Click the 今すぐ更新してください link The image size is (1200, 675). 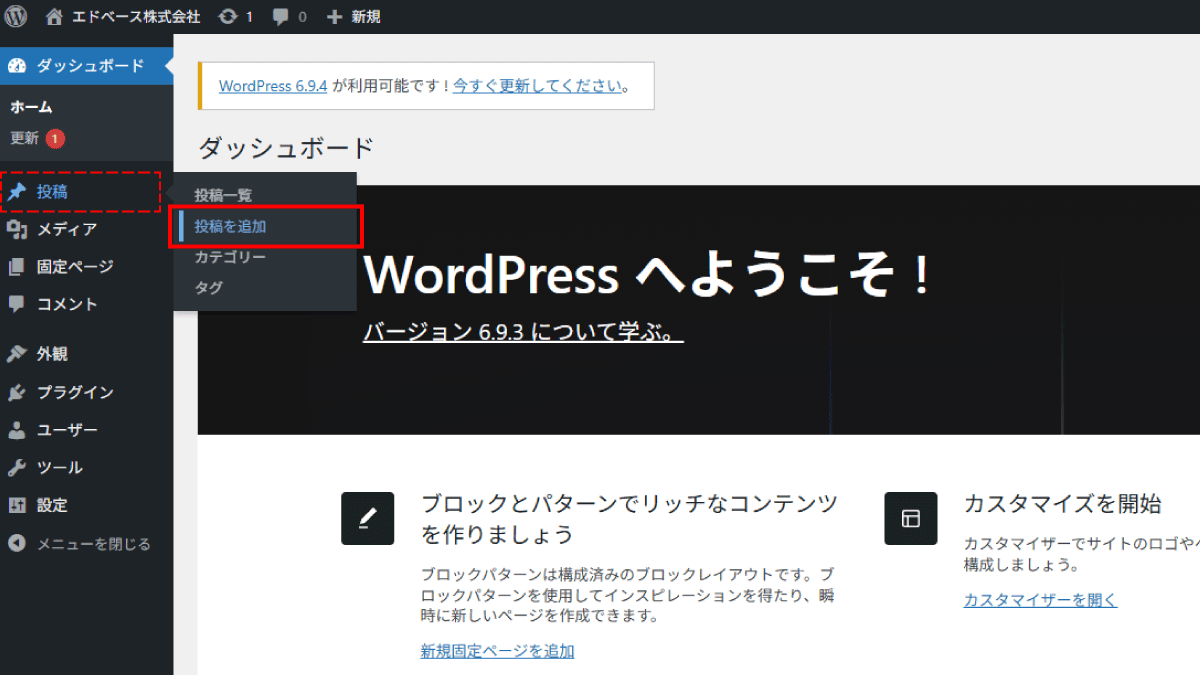pyautogui.click(x=538, y=86)
